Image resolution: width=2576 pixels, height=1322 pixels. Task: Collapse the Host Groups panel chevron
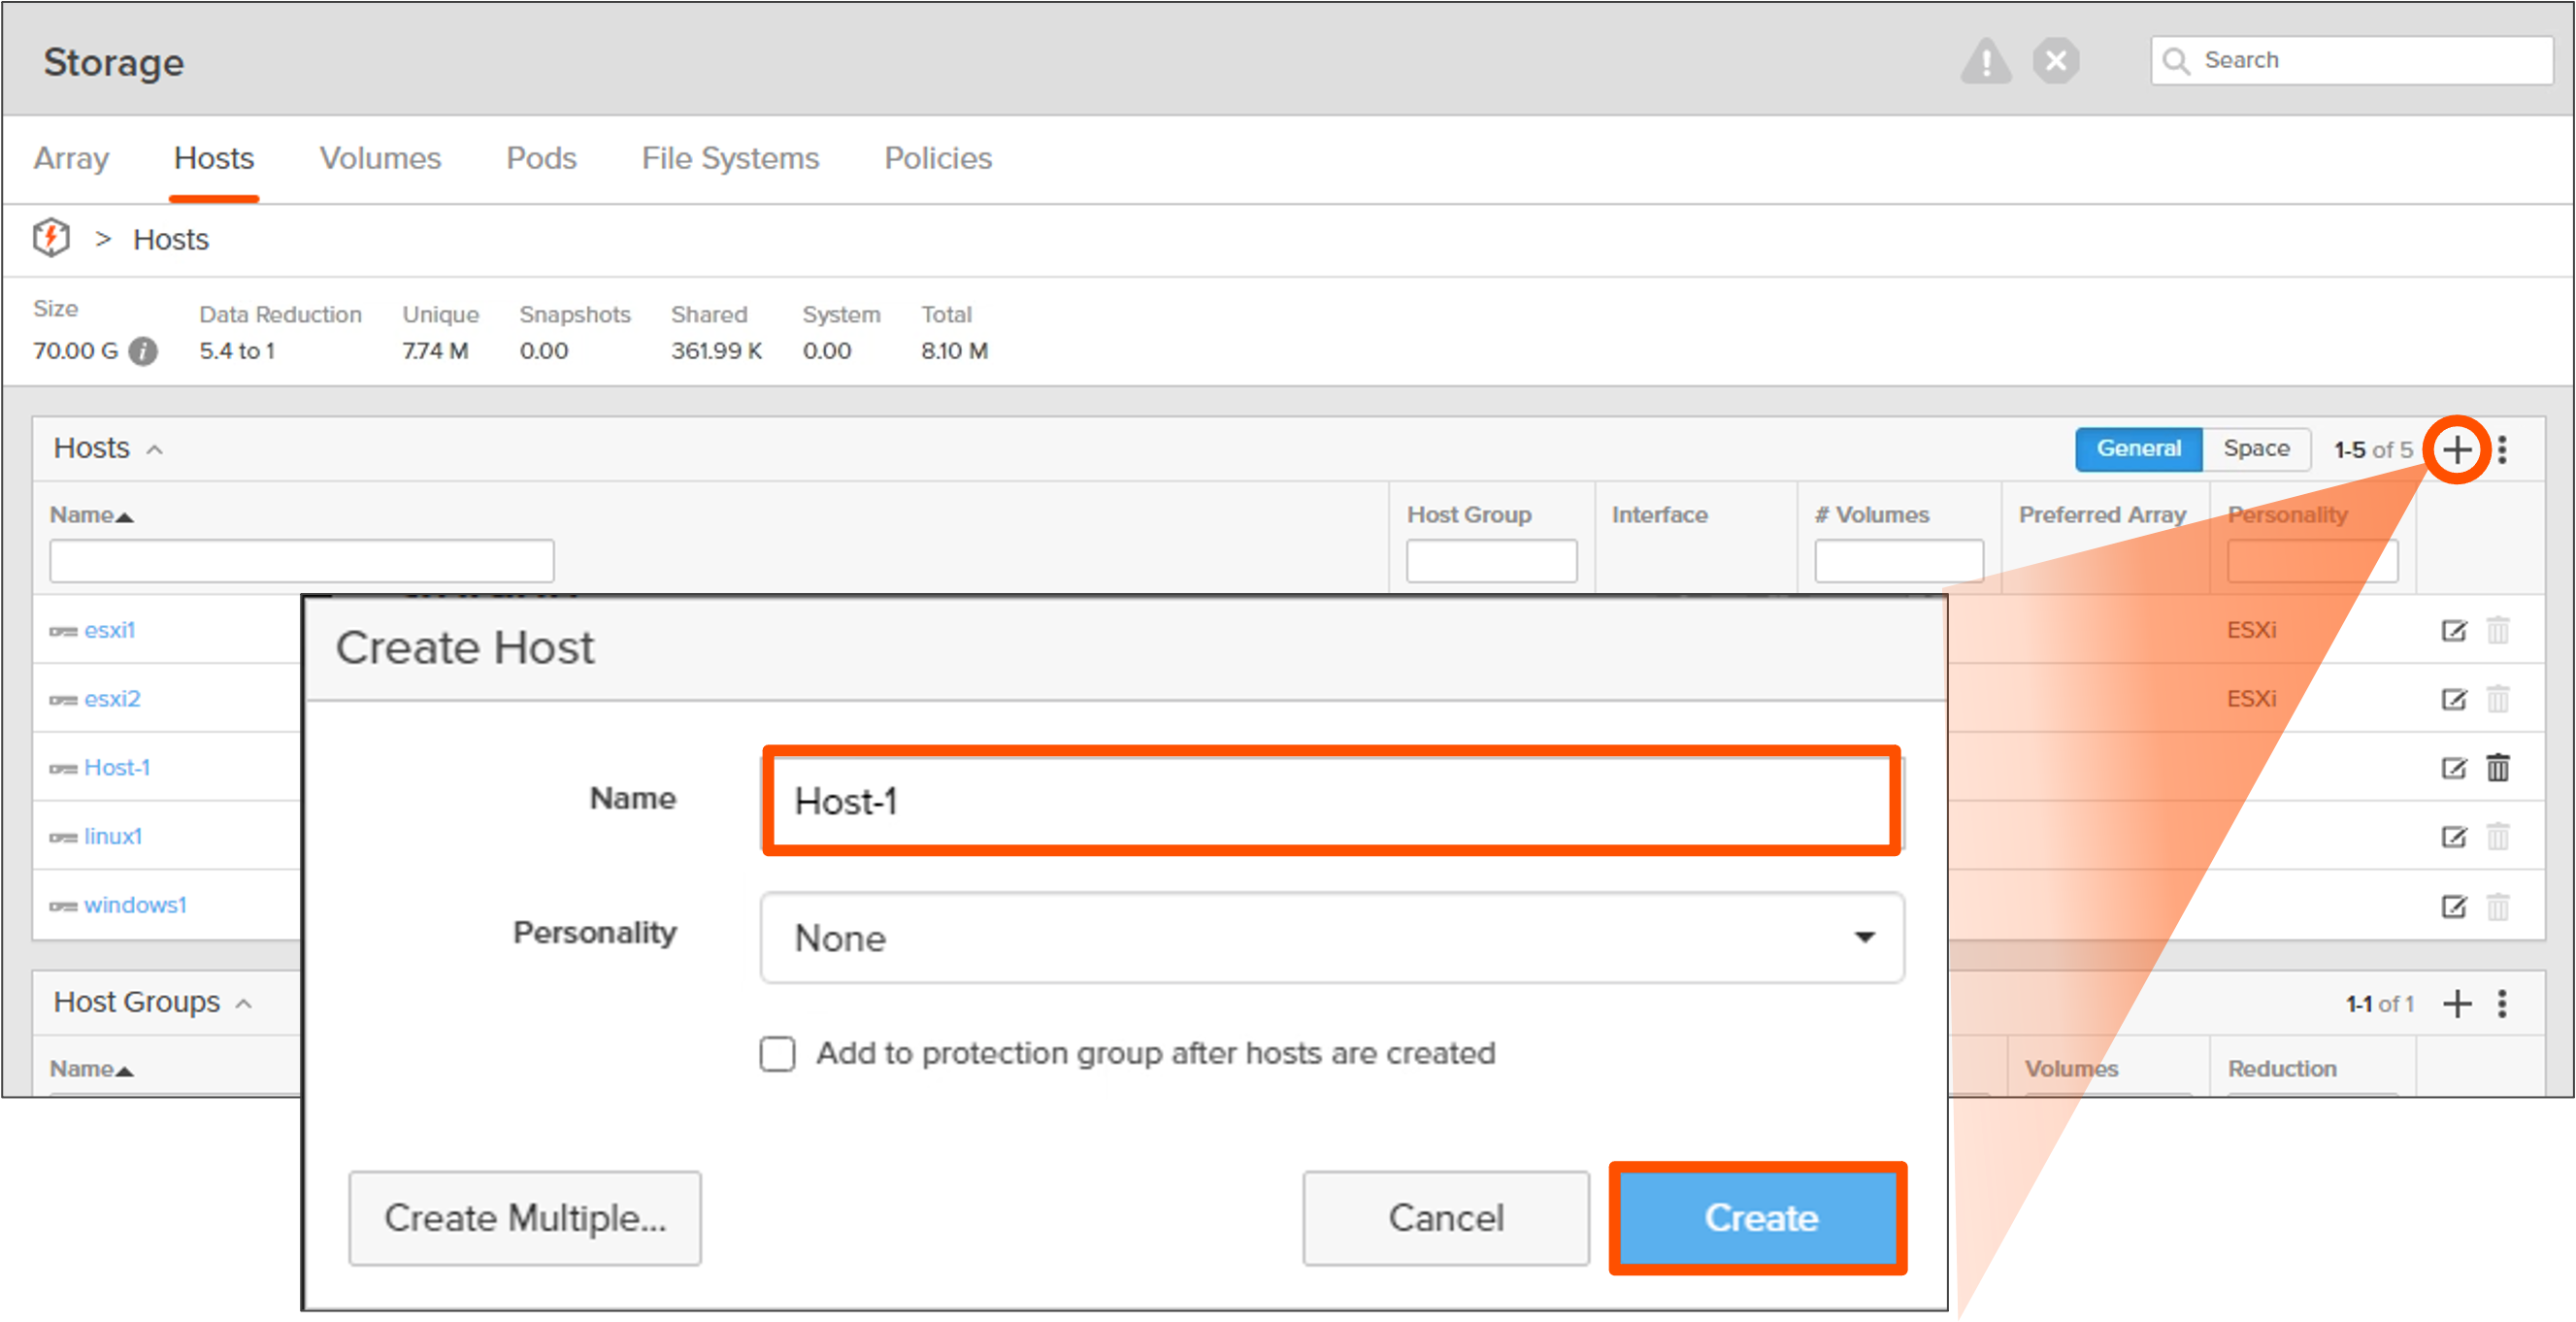[x=244, y=1003]
